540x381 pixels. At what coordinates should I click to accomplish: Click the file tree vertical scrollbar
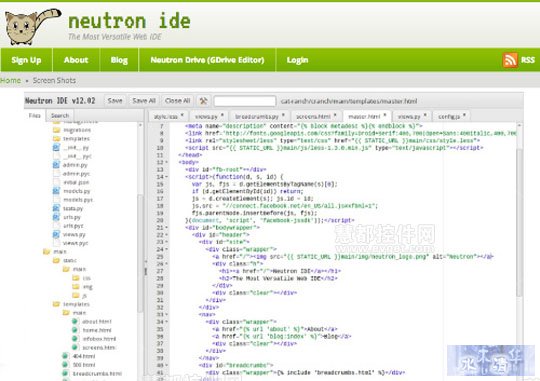[140, 253]
